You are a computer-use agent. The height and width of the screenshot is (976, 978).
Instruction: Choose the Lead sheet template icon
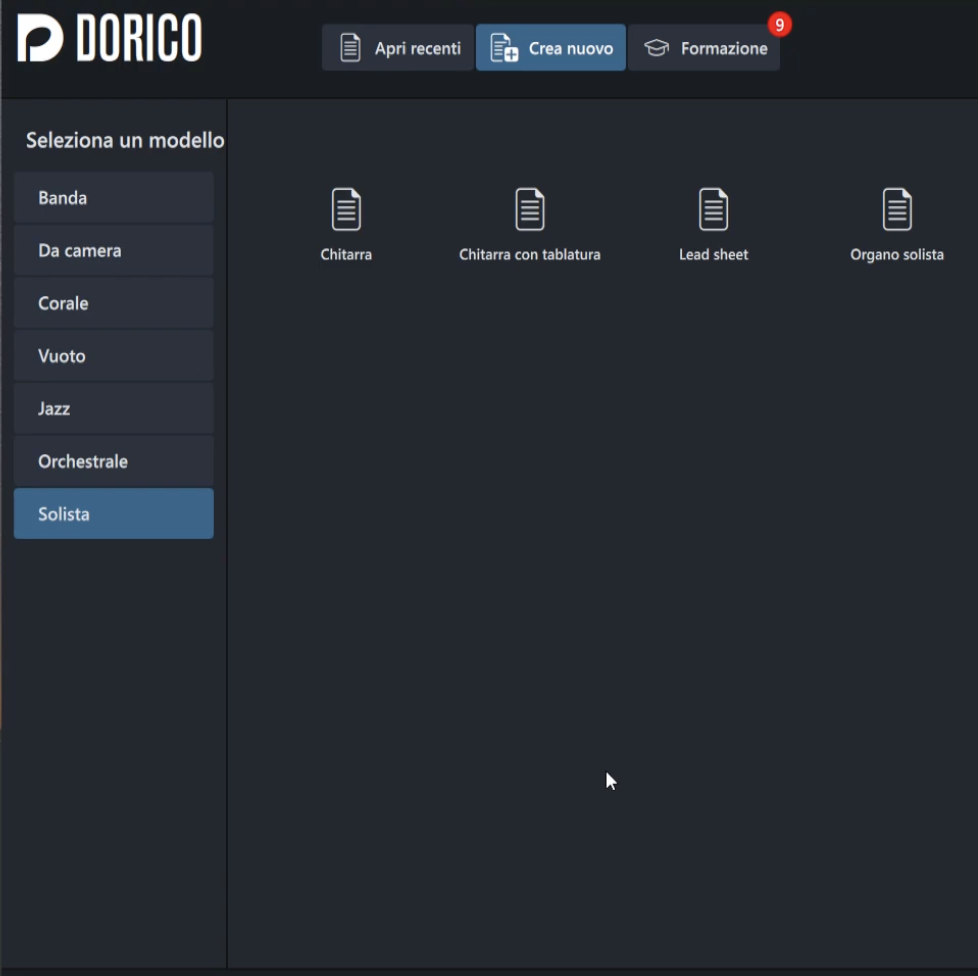coord(713,210)
